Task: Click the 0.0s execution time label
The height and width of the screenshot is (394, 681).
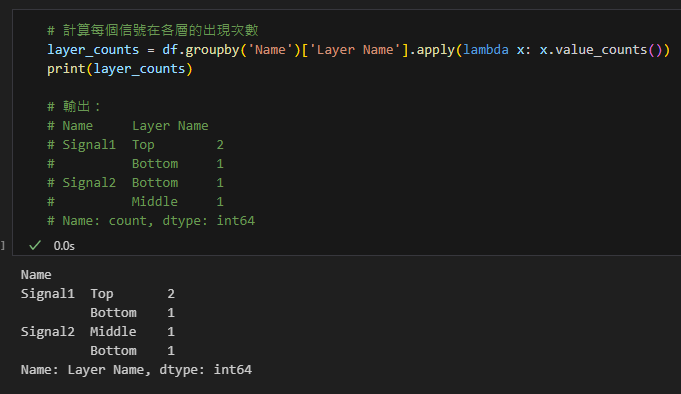Action: point(64,246)
